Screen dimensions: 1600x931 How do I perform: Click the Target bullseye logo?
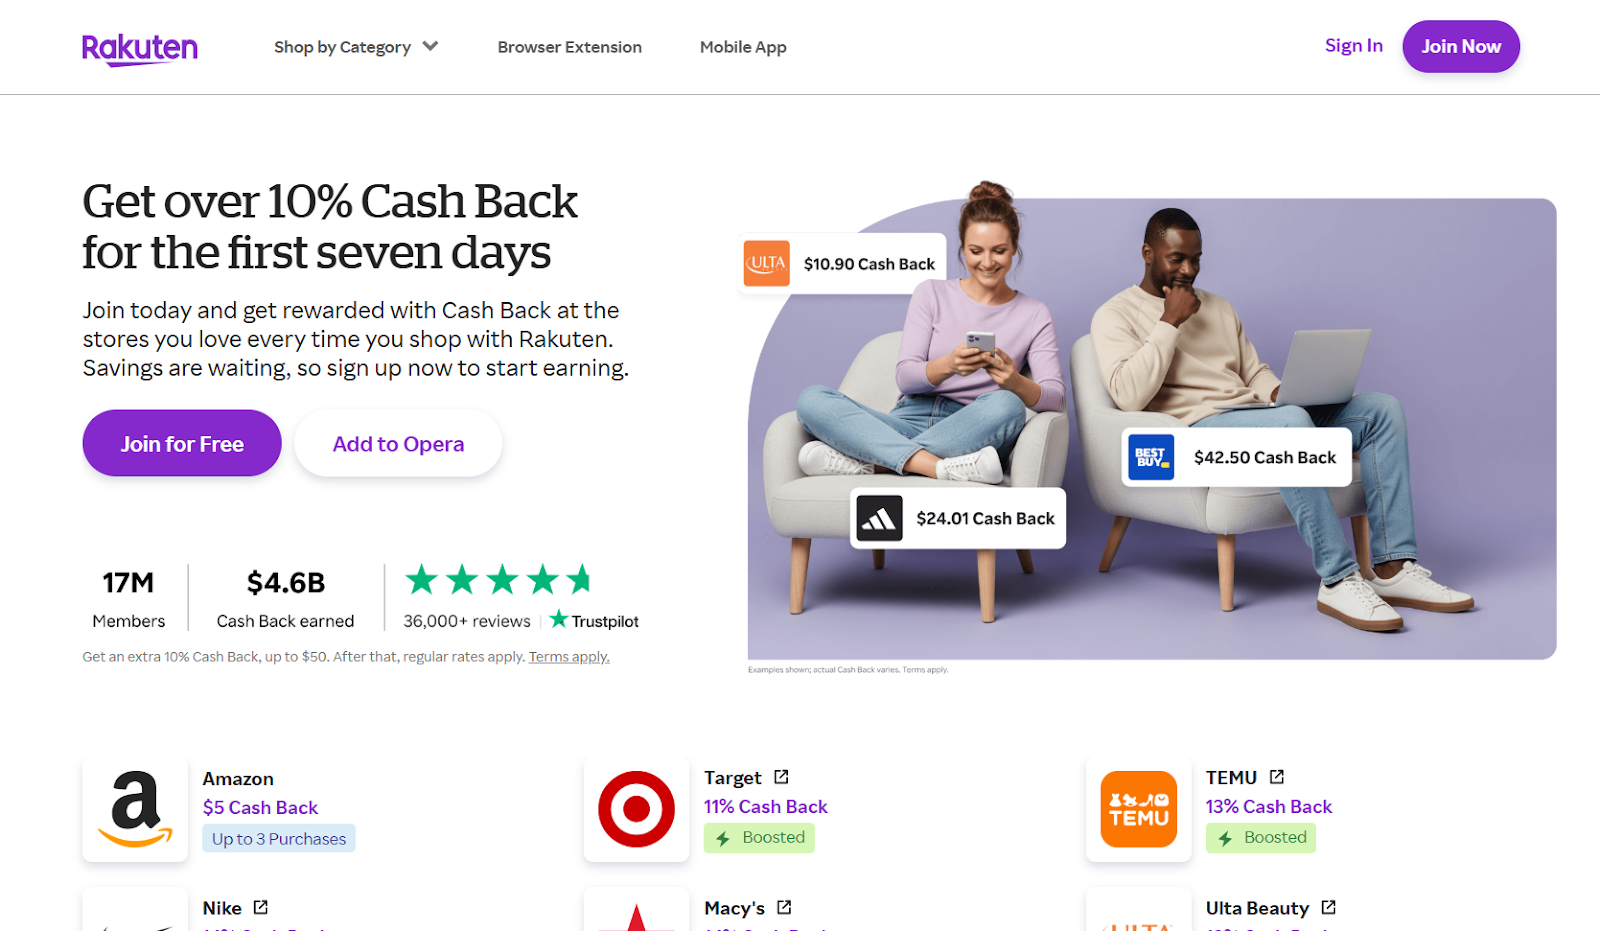(636, 809)
